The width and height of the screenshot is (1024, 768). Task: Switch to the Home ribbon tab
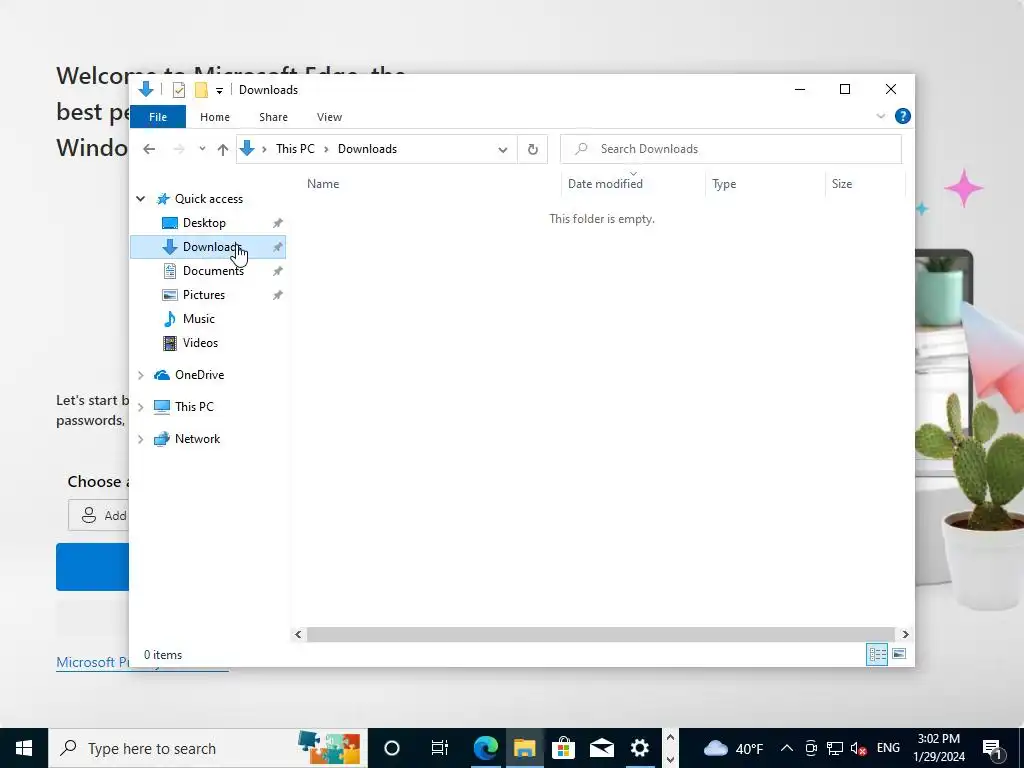click(215, 117)
